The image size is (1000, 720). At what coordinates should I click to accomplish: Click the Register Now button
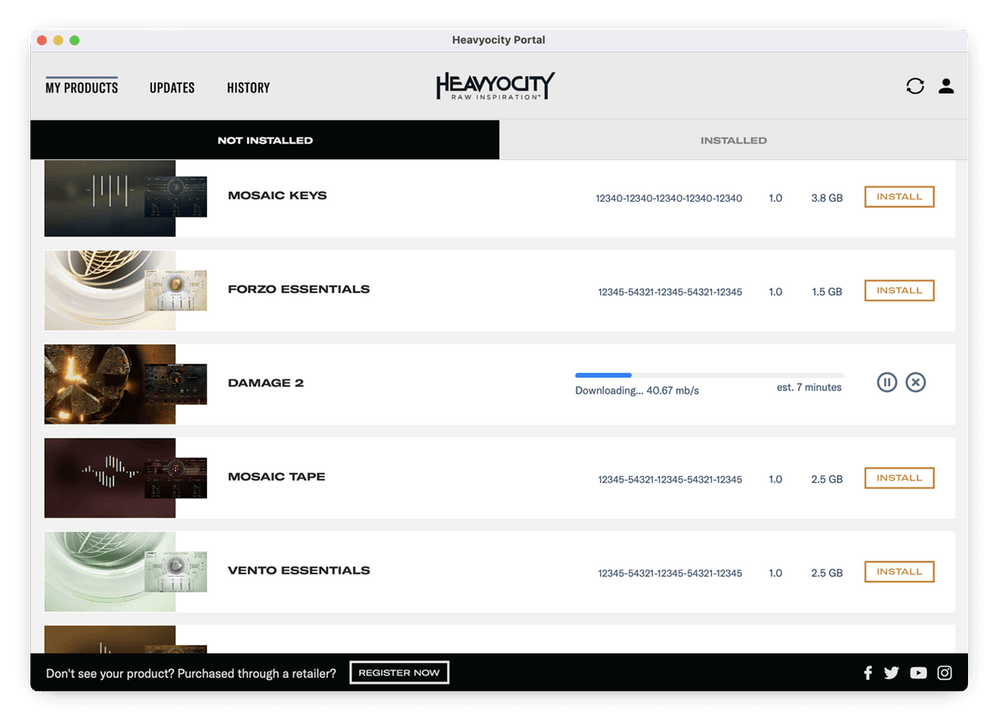coord(399,672)
